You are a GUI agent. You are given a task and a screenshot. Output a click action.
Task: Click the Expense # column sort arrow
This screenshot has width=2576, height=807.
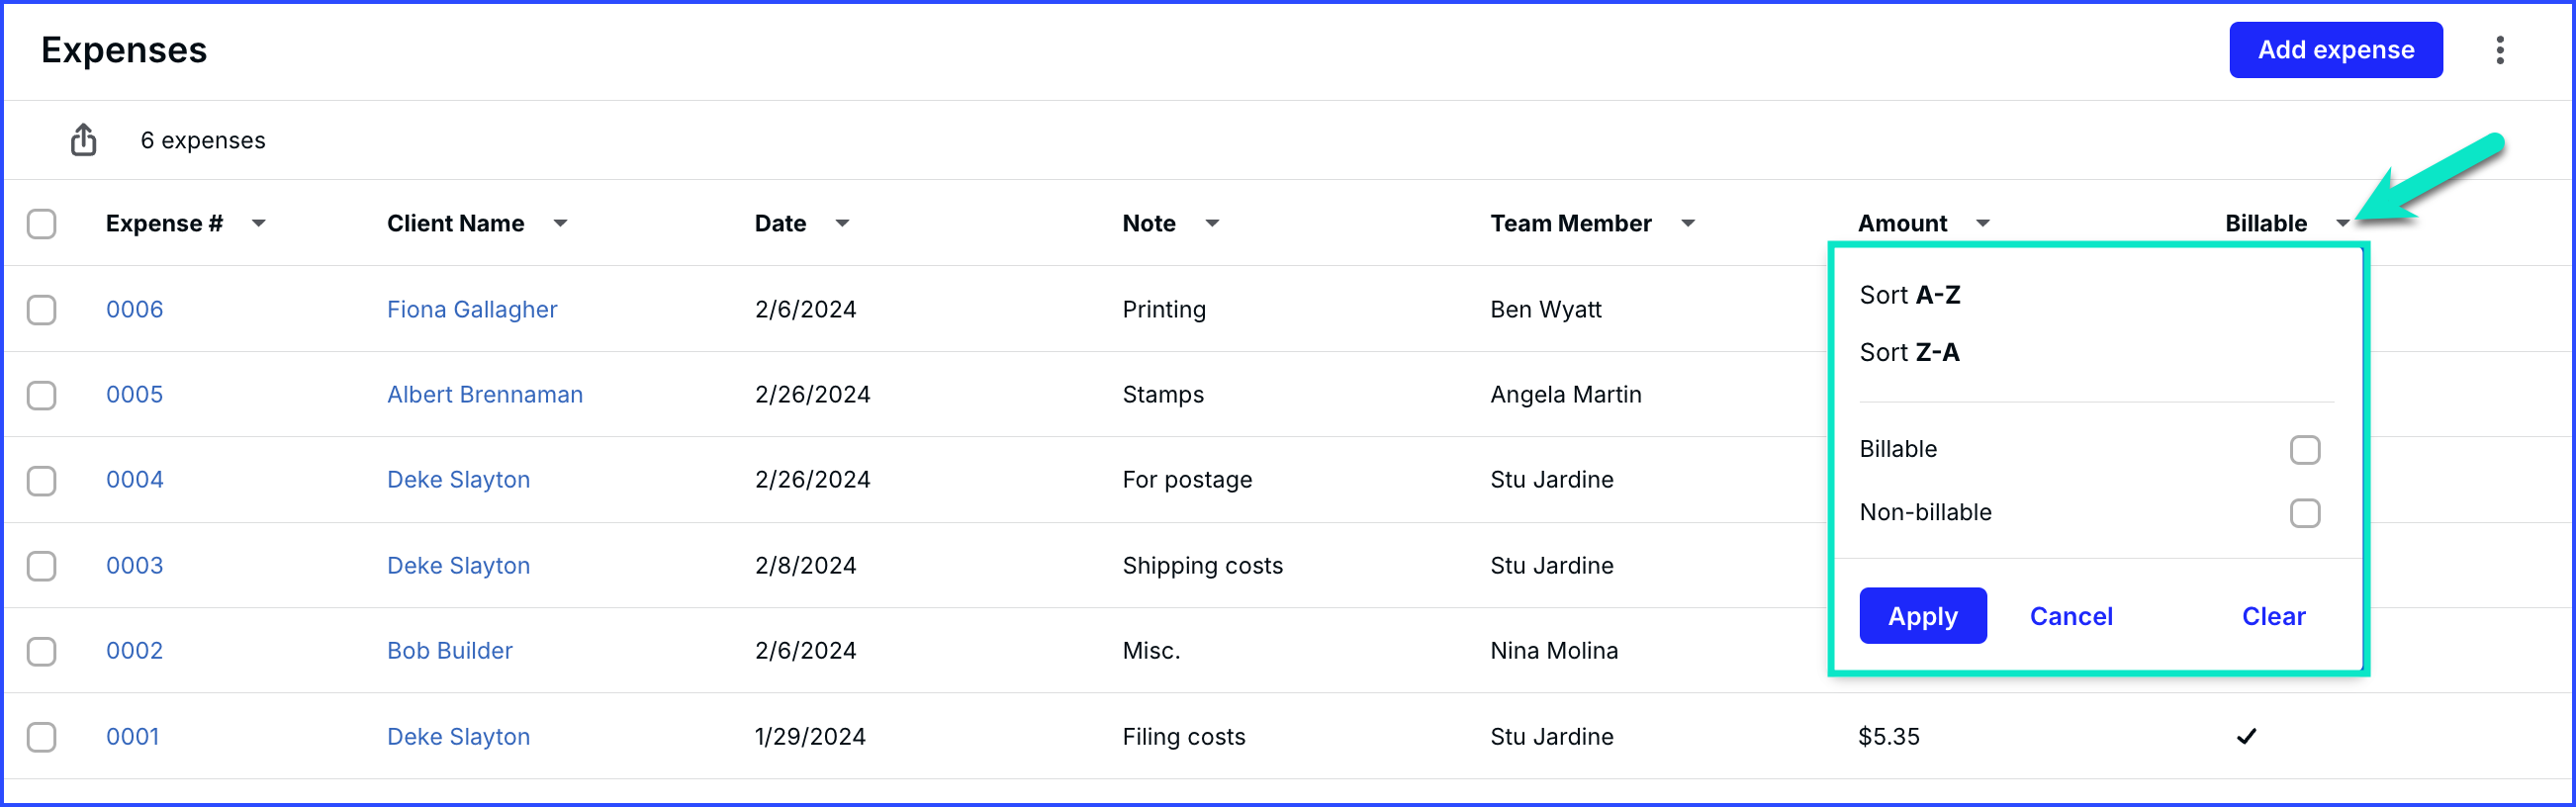259,223
